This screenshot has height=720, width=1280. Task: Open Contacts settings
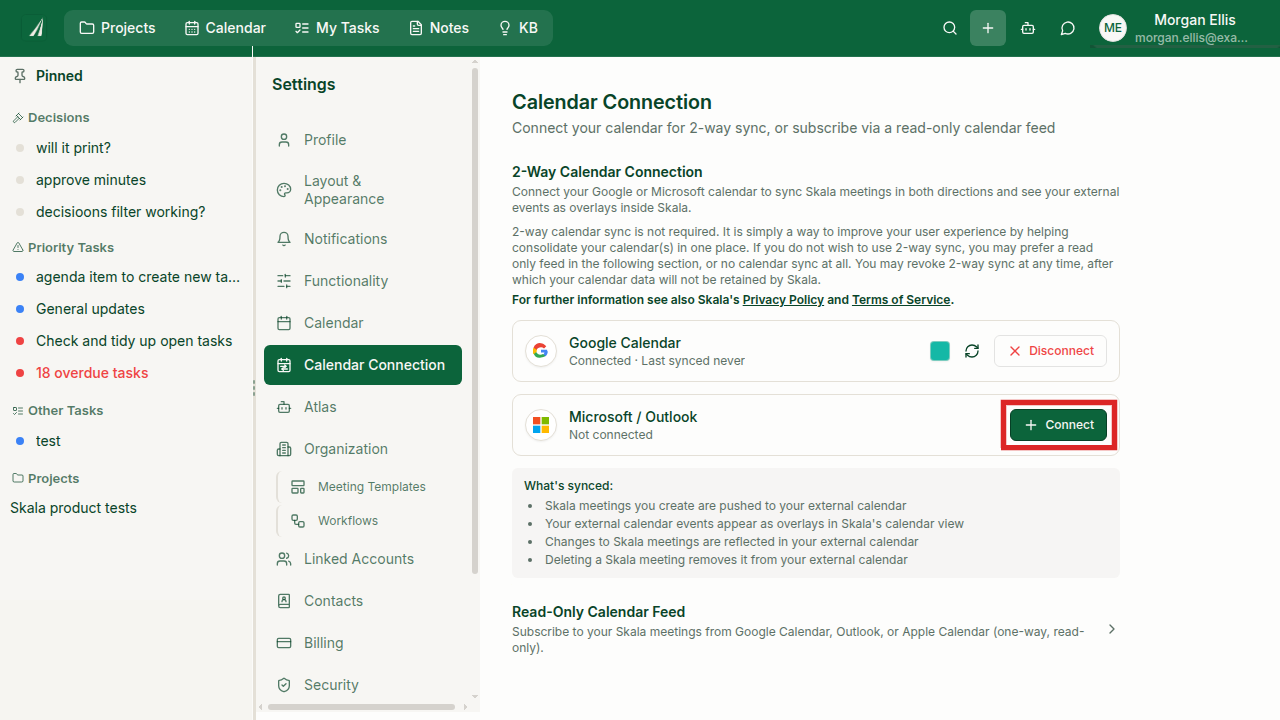click(363, 601)
